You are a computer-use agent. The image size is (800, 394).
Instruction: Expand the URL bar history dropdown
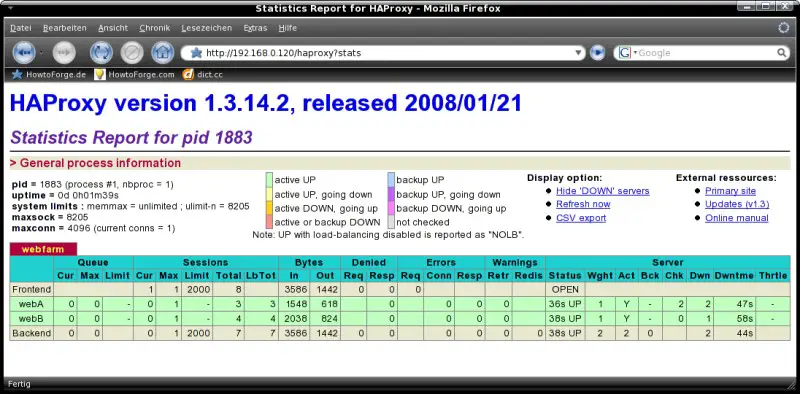tap(578, 53)
